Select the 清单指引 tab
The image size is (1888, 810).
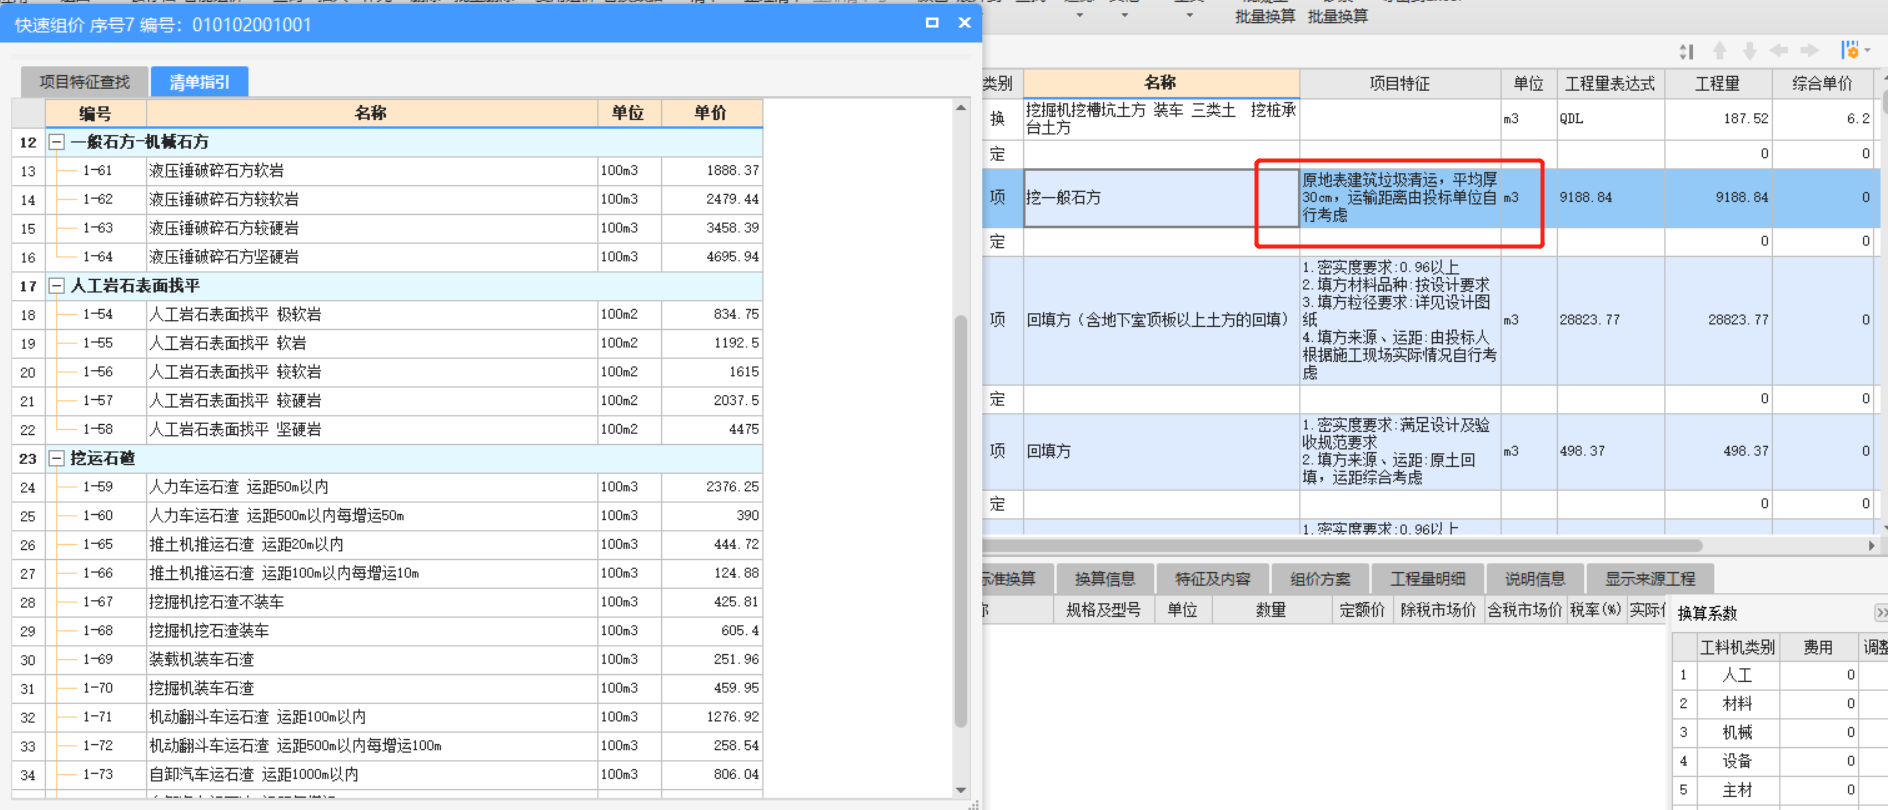click(x=200, y=82)
